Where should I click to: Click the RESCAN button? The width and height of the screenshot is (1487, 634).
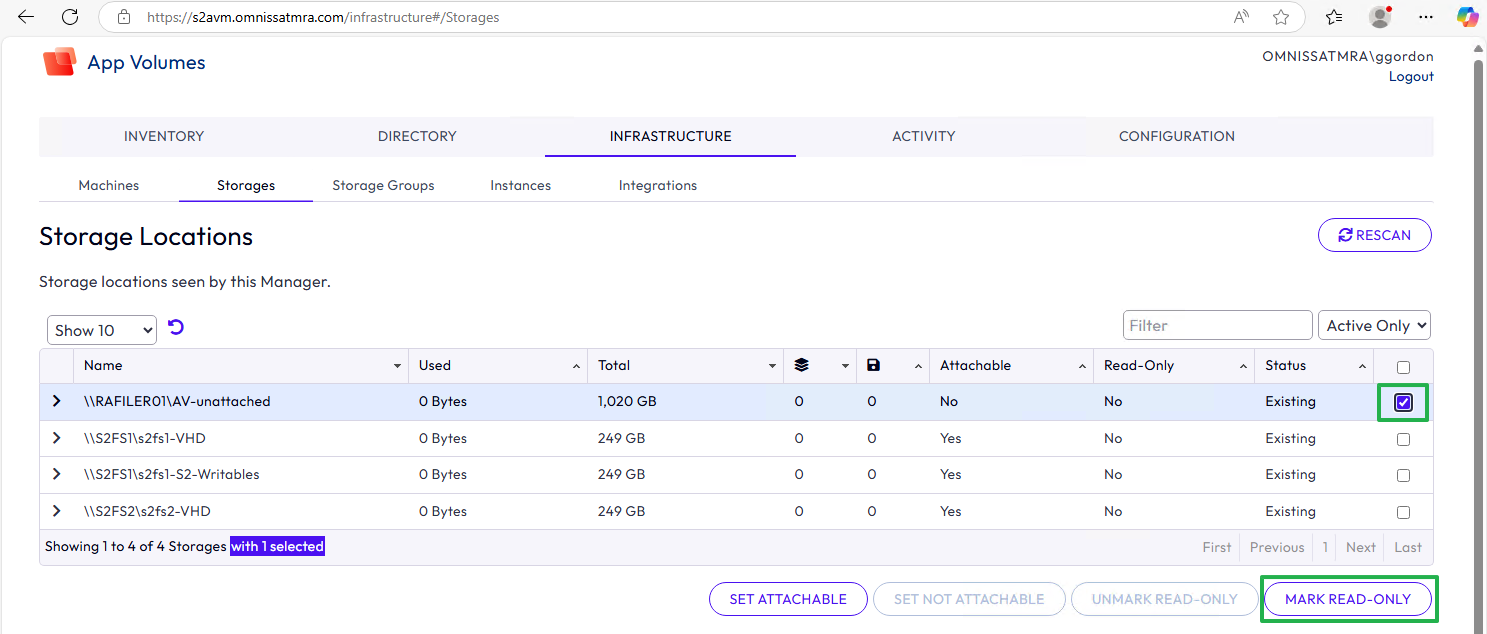coord(1375,235)
